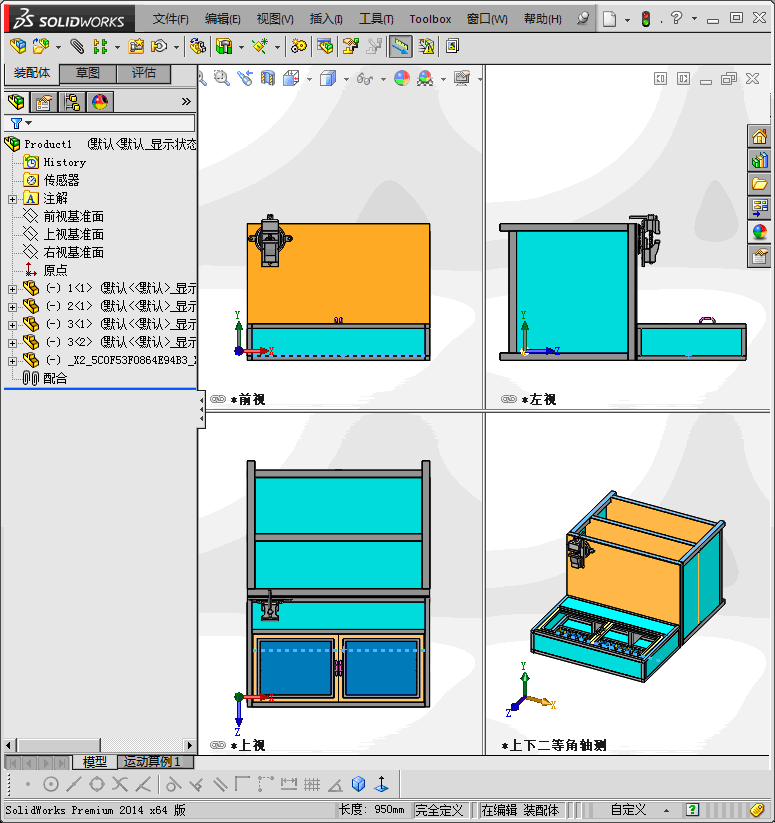Open the 工具(T) menu
775x823 pixels.
click(x=376, y=19)
